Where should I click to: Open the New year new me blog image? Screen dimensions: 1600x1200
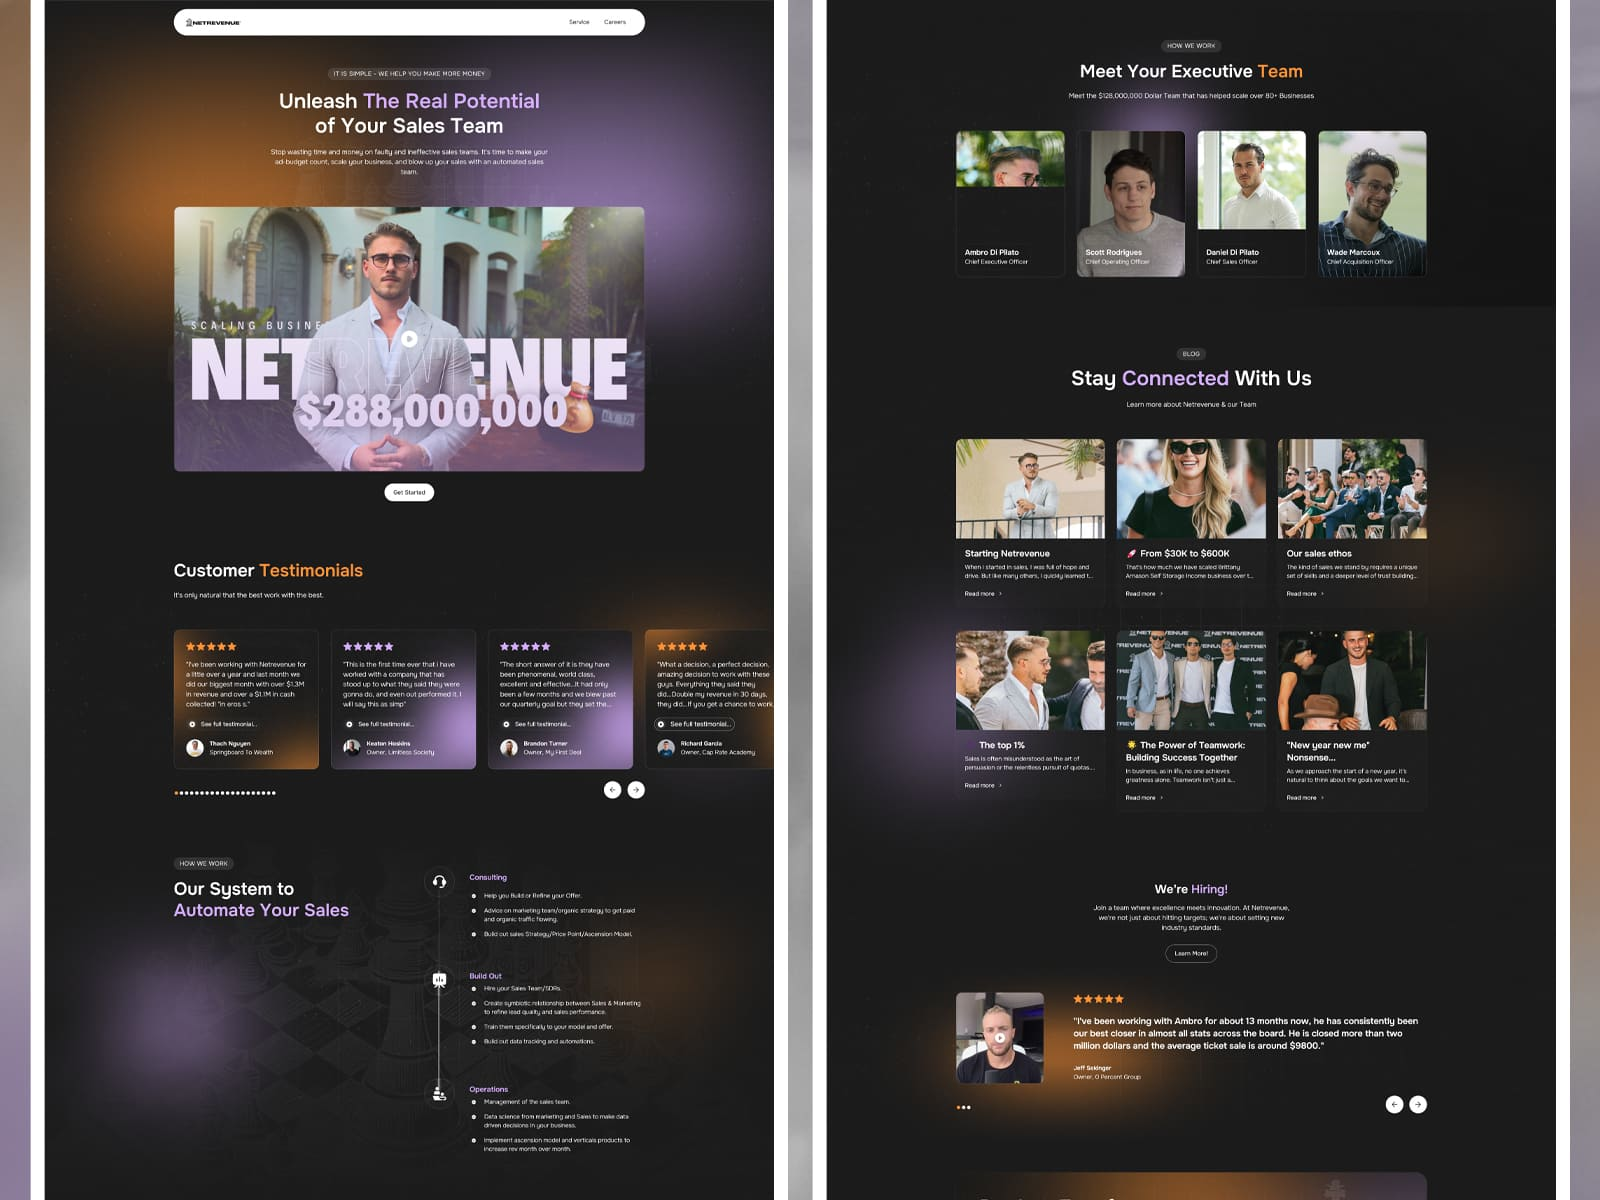pyautogui.click(x=1352, y=680)
